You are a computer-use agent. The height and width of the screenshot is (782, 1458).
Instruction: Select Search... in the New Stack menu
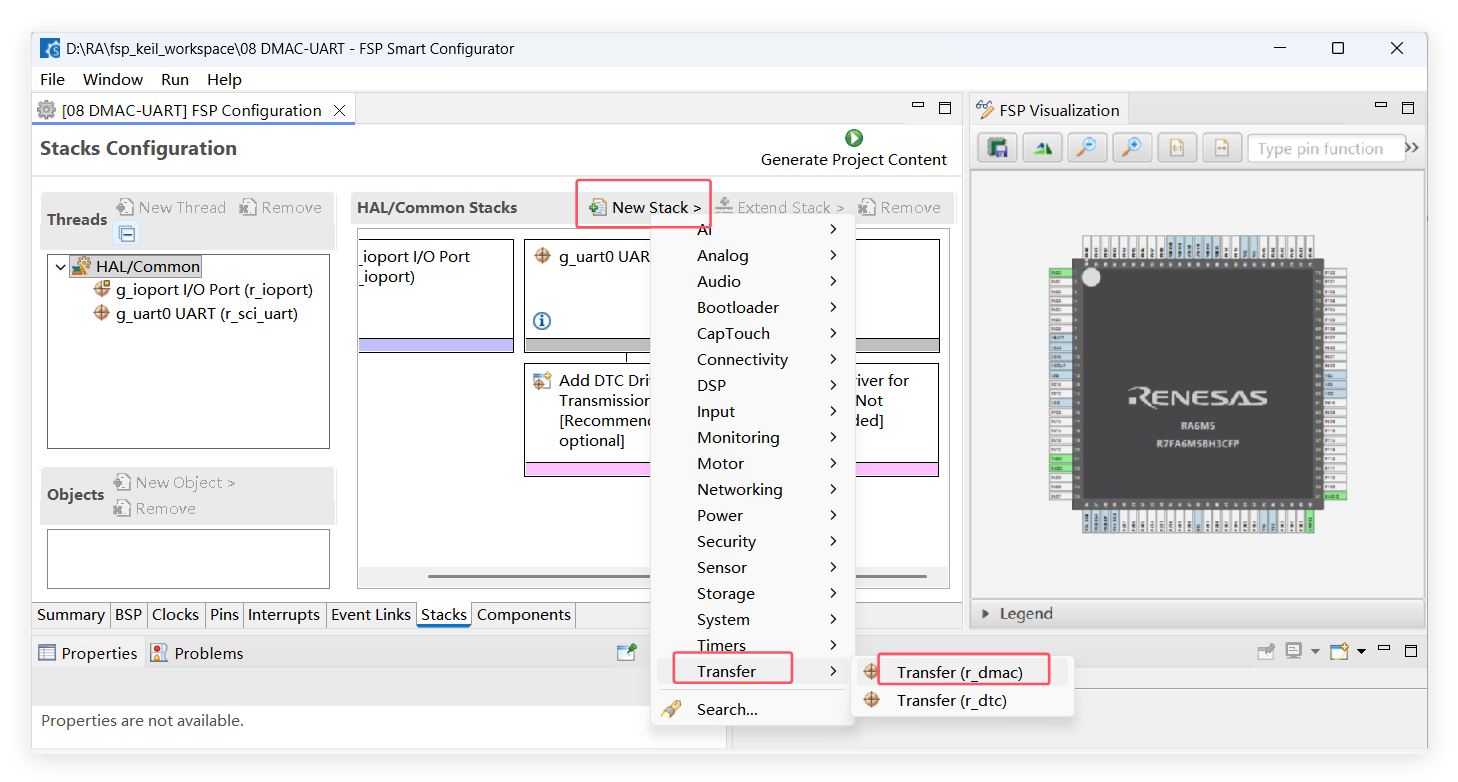coord(752,709)
